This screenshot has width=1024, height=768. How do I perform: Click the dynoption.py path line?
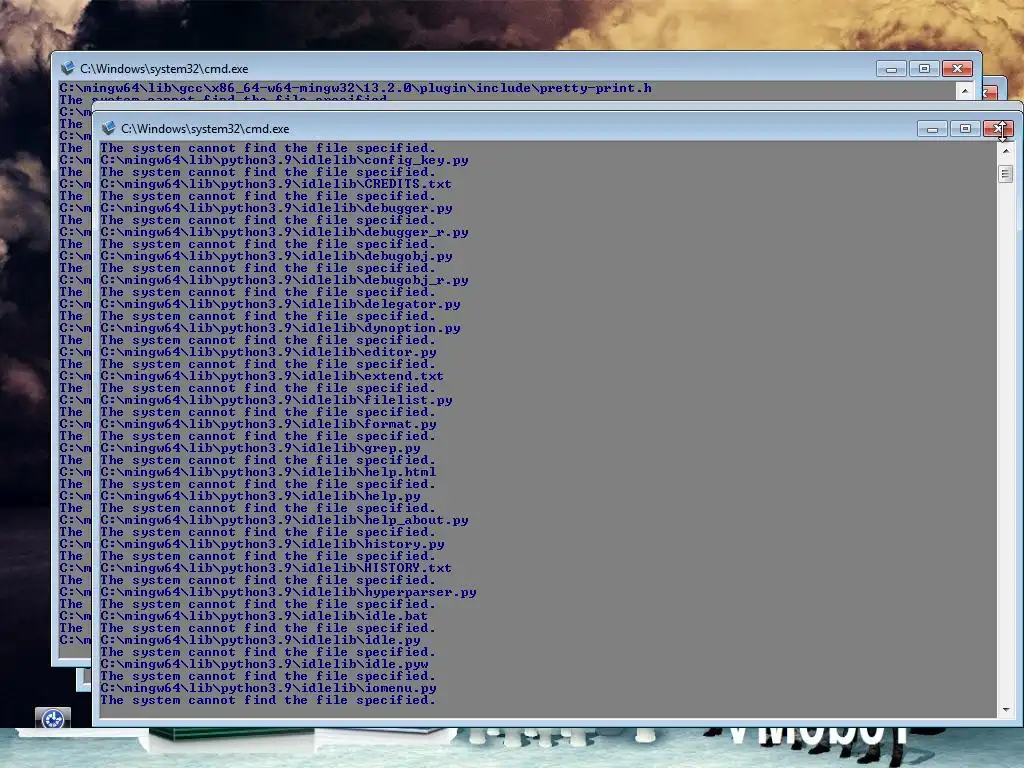pos(280,328)
